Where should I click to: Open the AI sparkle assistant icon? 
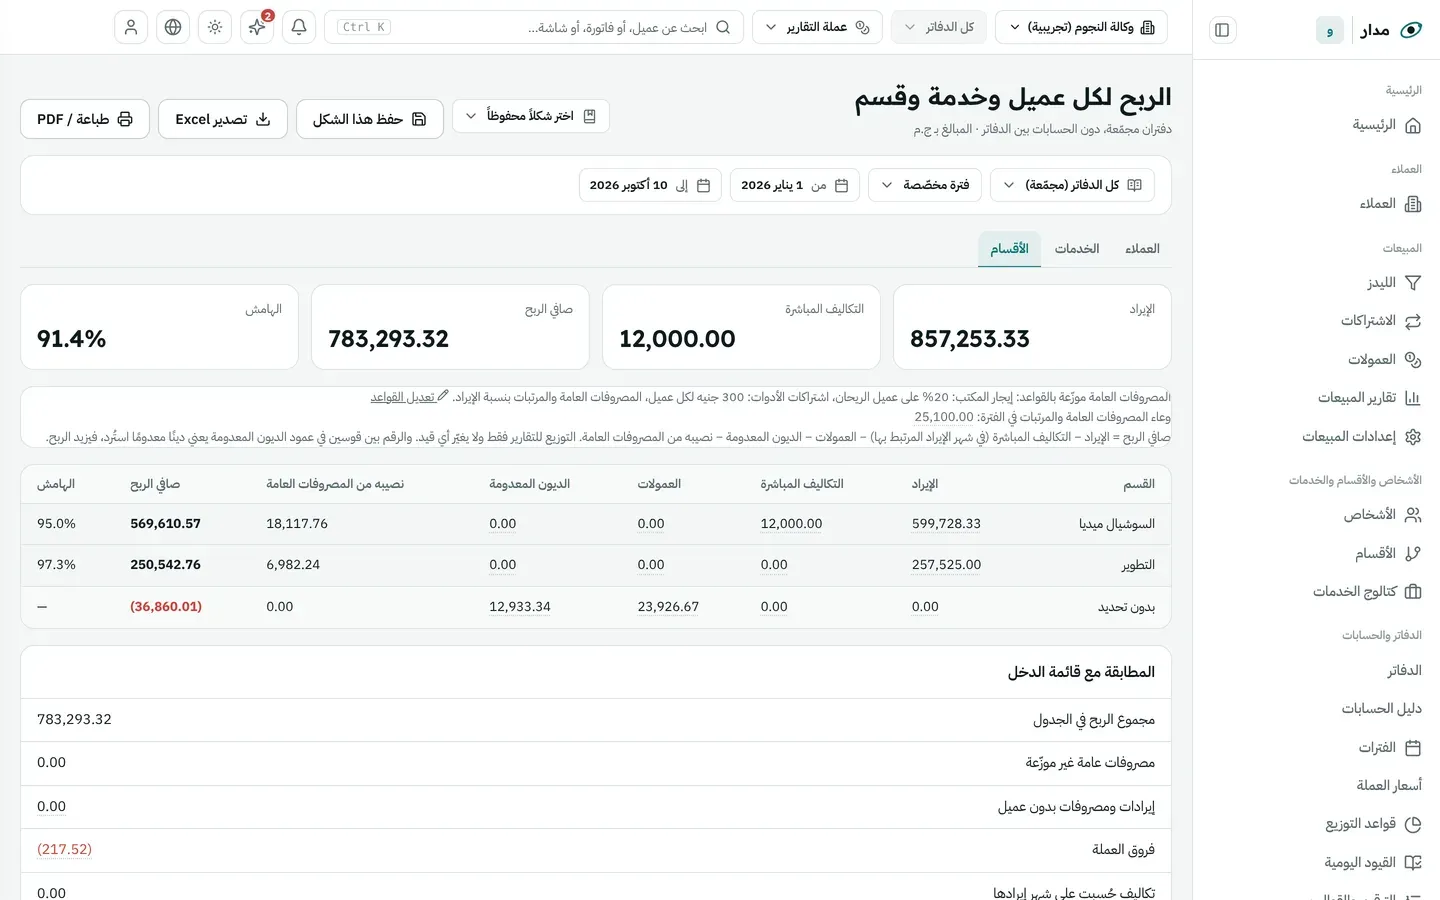(257, 27)
